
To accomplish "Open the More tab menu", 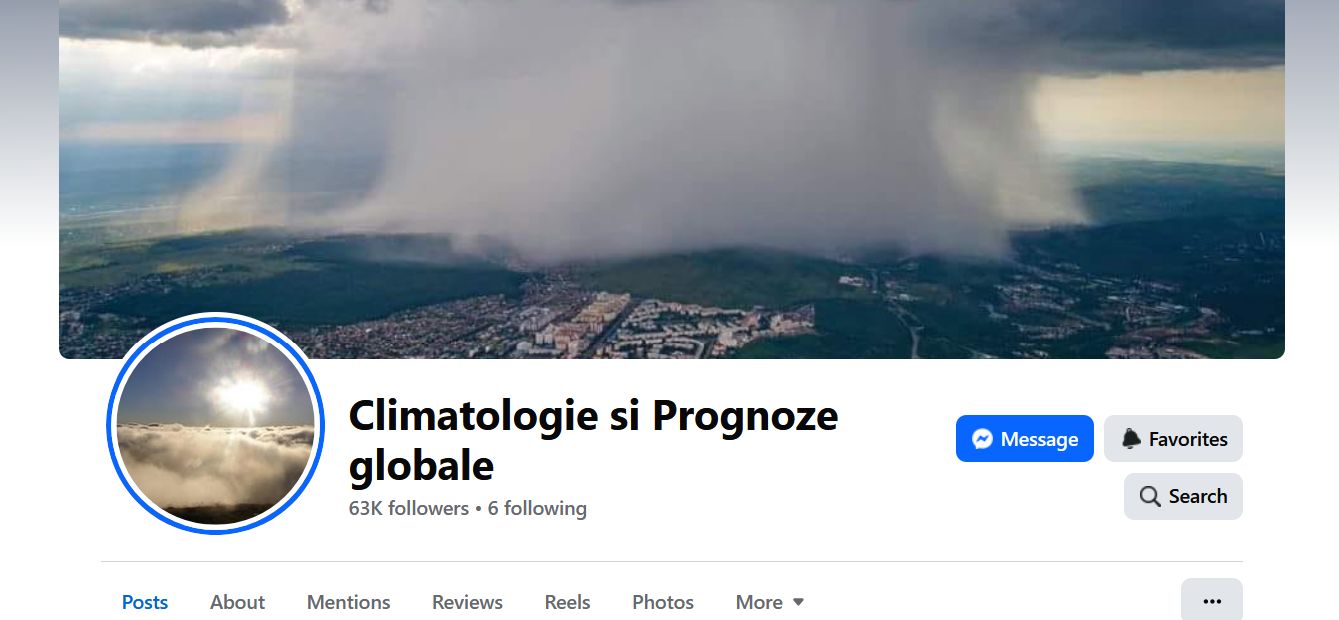I will click(770, 602).
